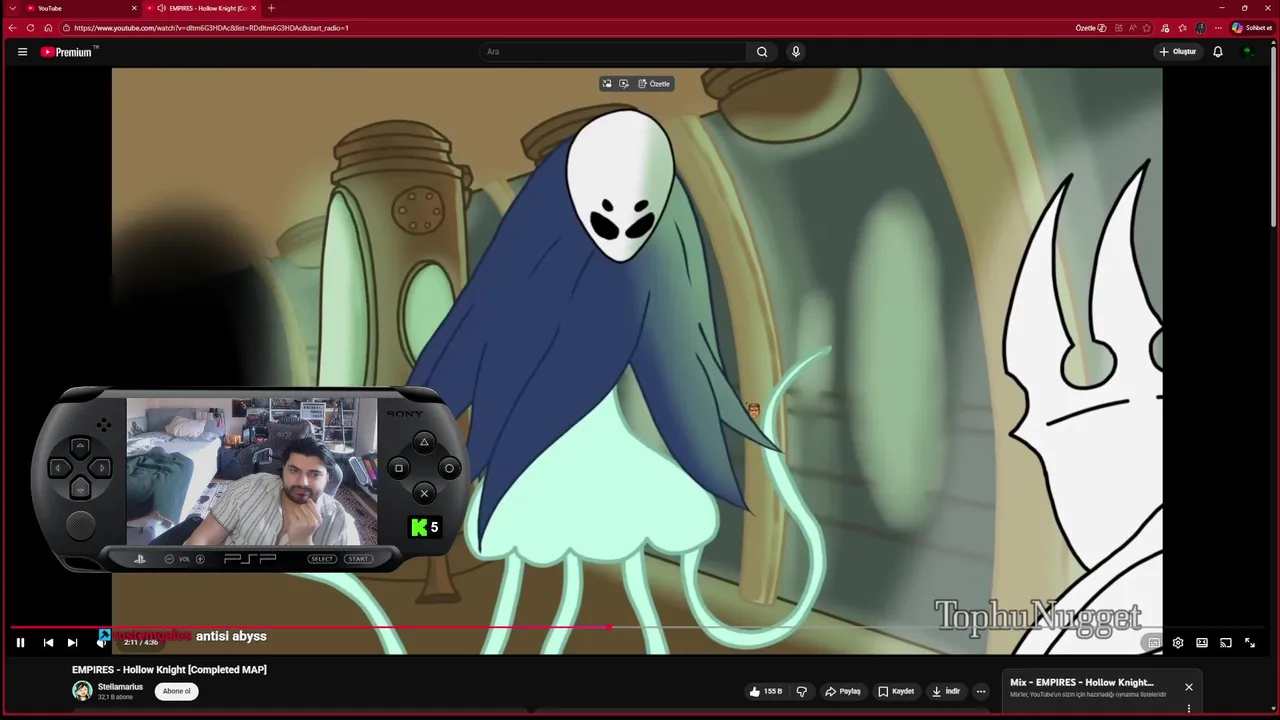1280x720 pixels.
Task: Open the tab actions chevron menu
Action: click(11, 8)
